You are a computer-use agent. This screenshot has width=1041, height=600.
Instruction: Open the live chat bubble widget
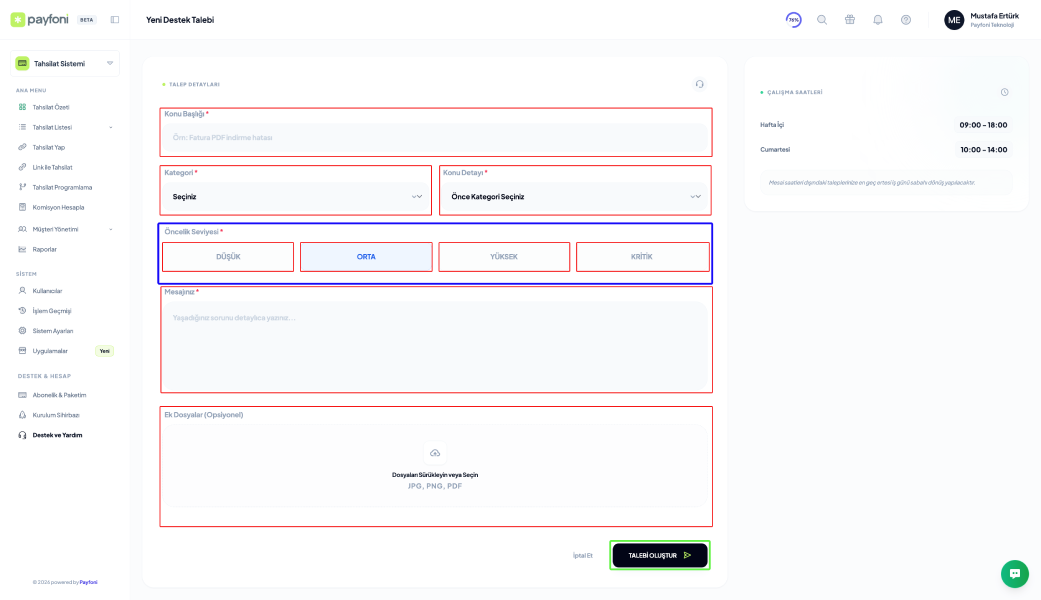pos(1014,573)
